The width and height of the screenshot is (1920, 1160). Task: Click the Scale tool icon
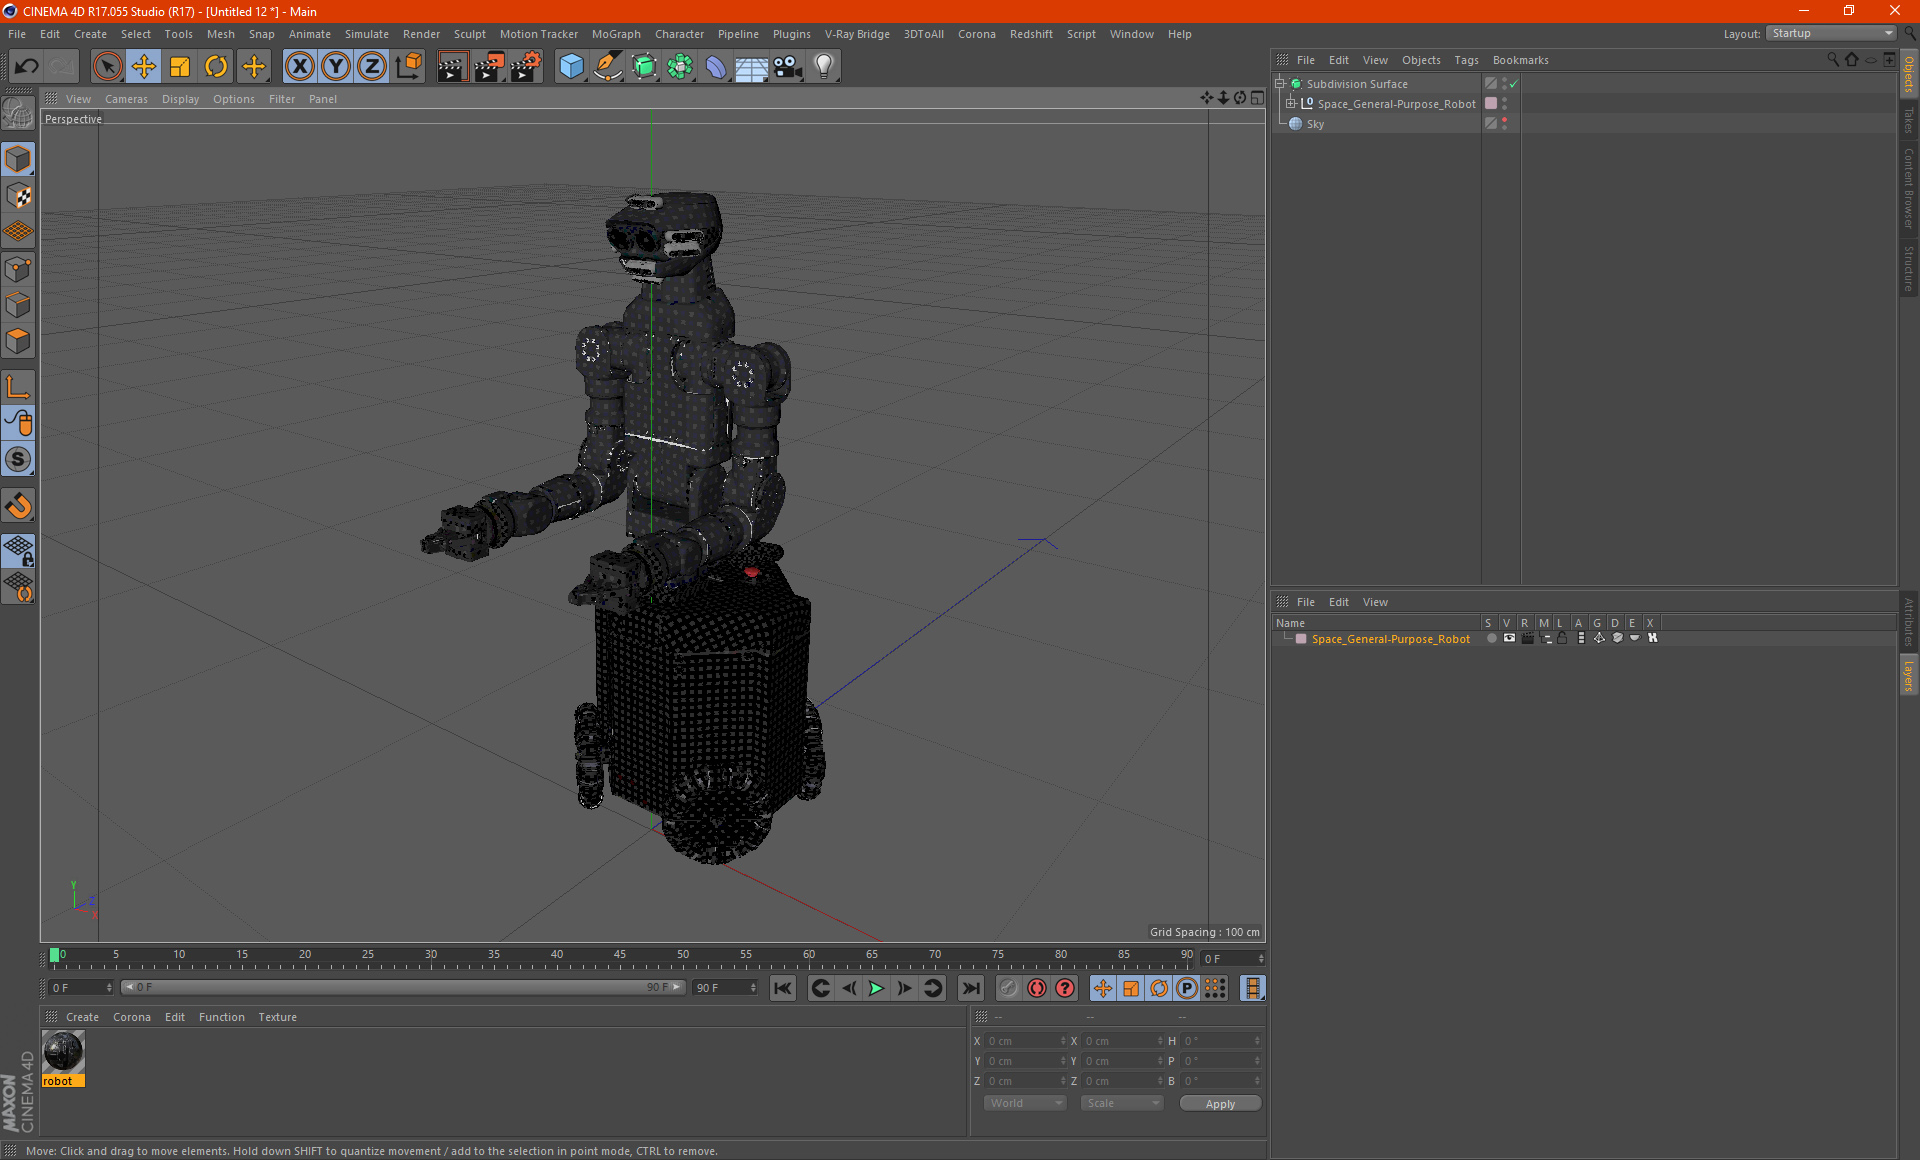[x=180, y=67]
